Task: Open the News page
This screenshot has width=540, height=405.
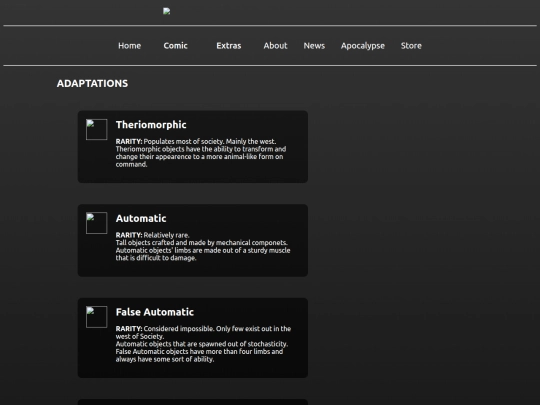Action: (x=314, y=46)
